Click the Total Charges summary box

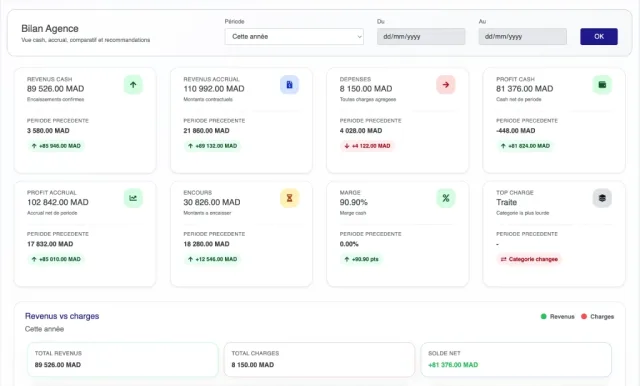(x=319, y=359)
